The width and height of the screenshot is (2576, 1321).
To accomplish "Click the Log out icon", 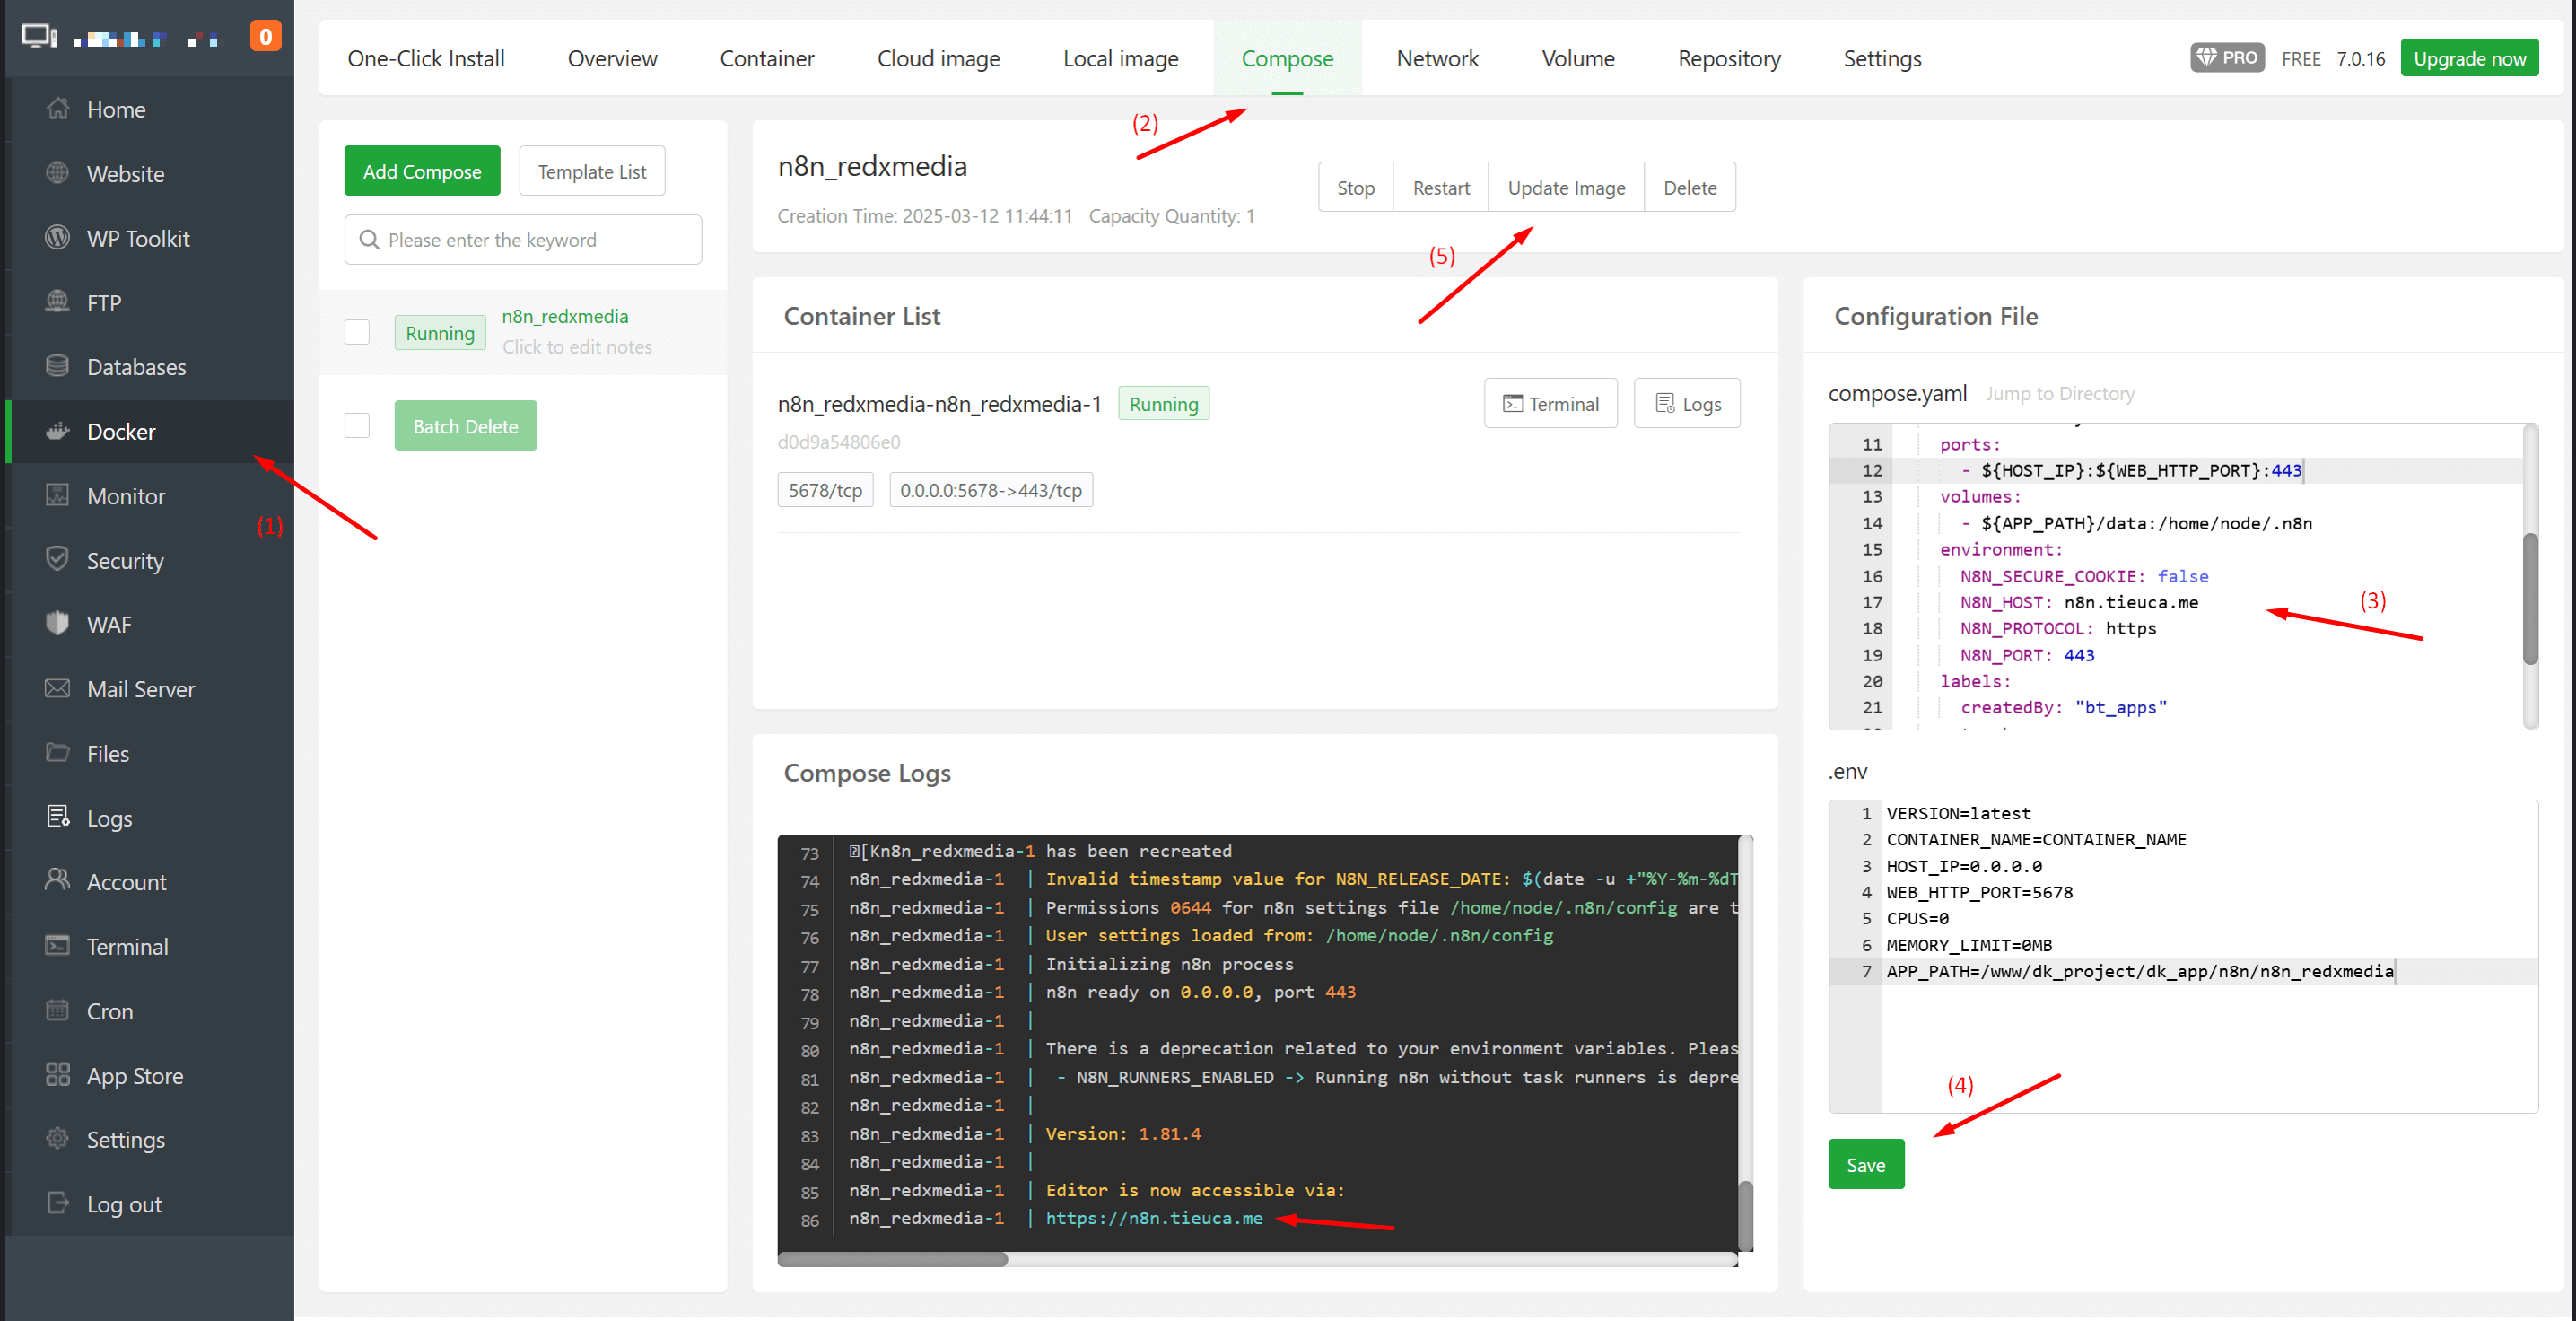I will click(x=58, y=1203).
